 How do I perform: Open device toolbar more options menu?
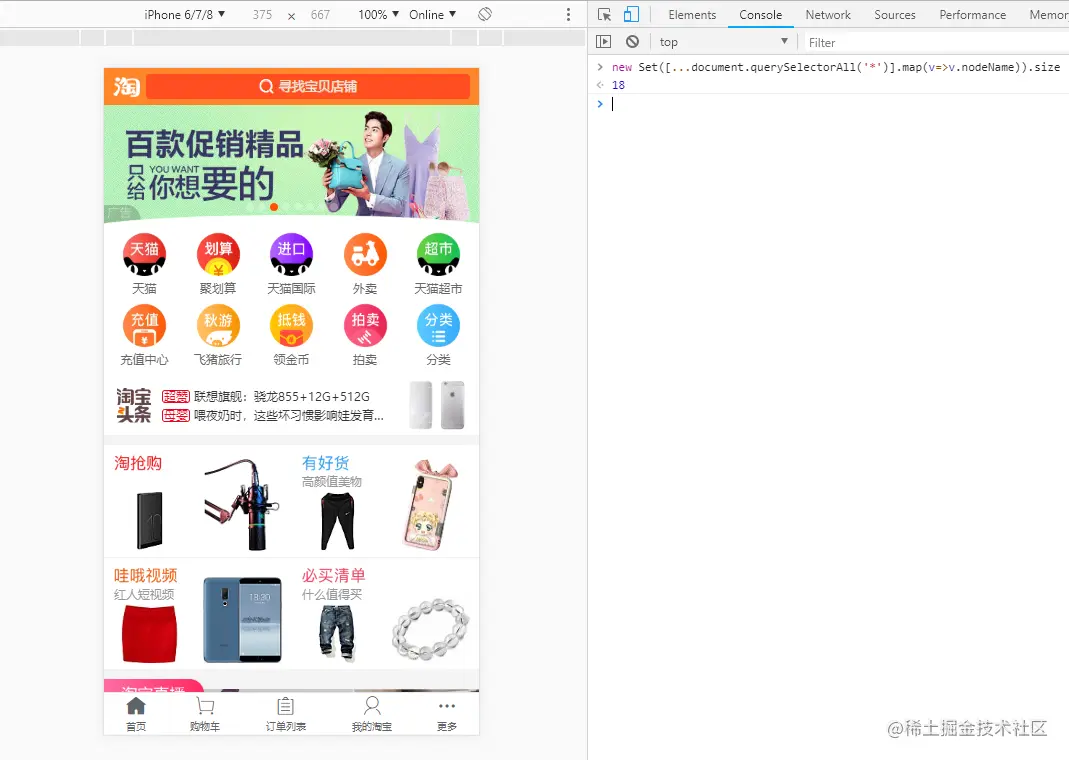pos(569,14)
